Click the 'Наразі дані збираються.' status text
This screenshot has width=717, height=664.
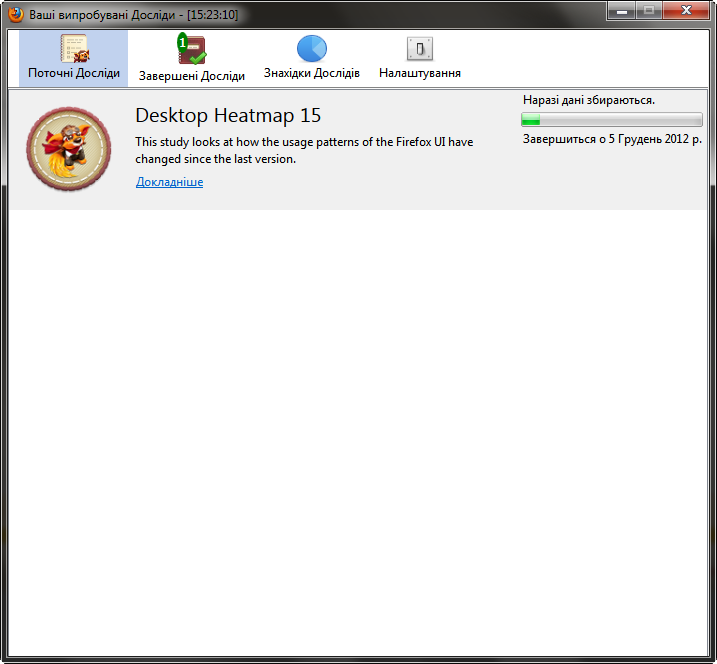click(589, 100)
